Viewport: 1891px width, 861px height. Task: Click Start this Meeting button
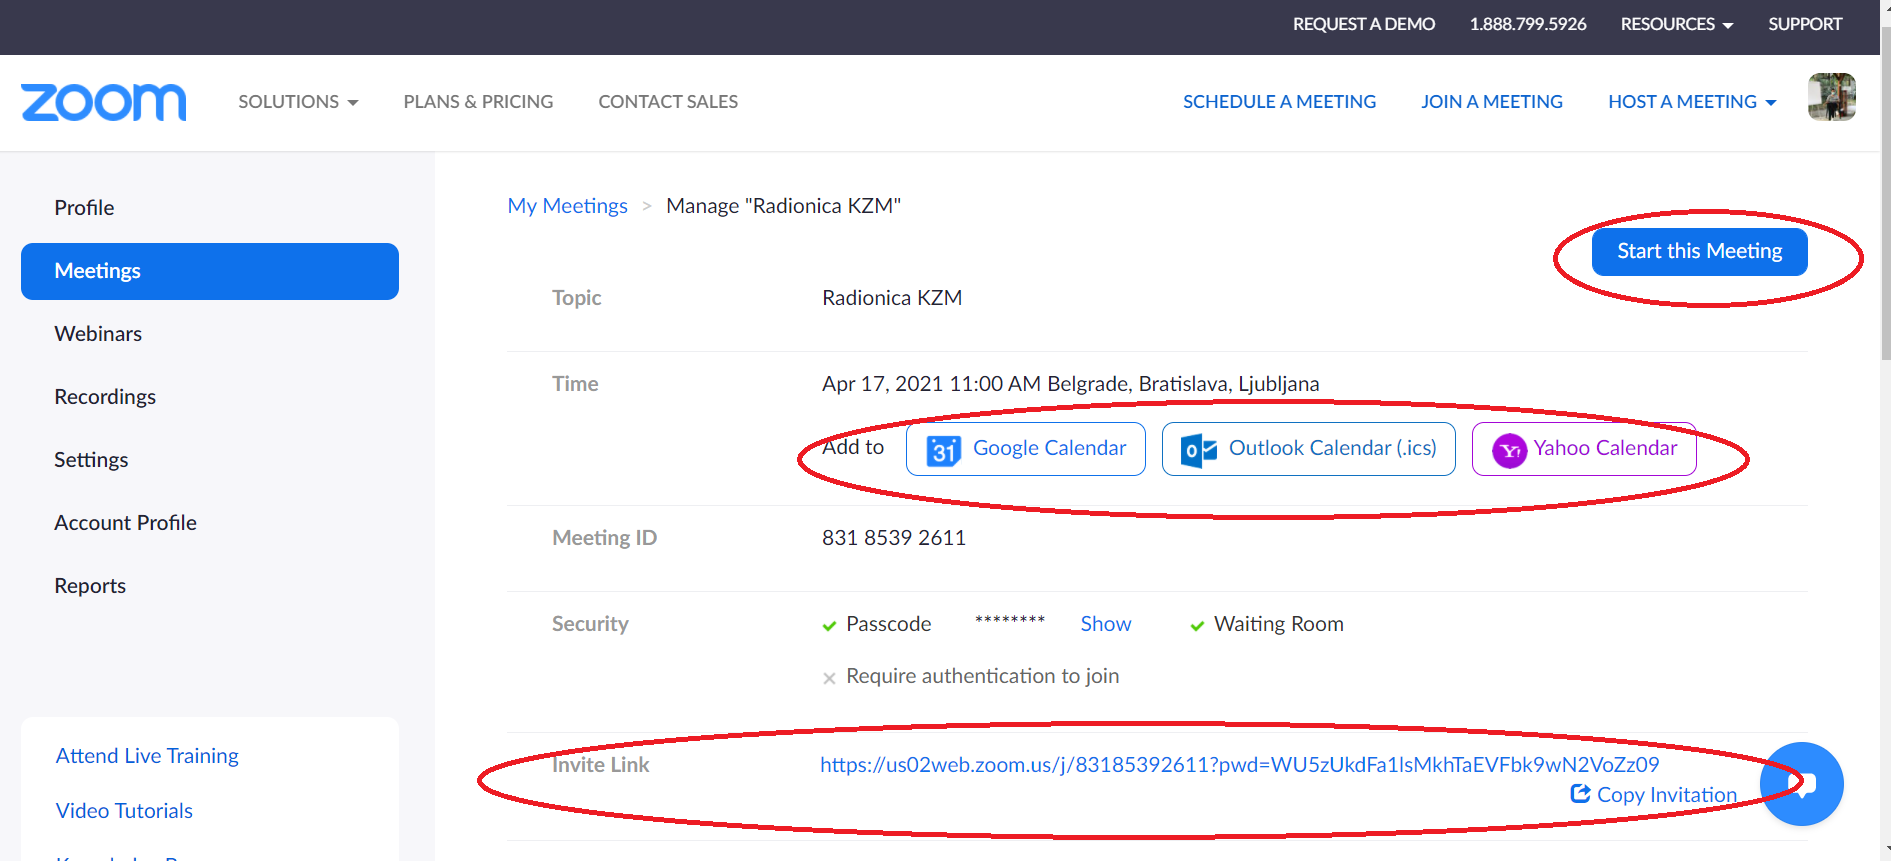click(1699, 251)
